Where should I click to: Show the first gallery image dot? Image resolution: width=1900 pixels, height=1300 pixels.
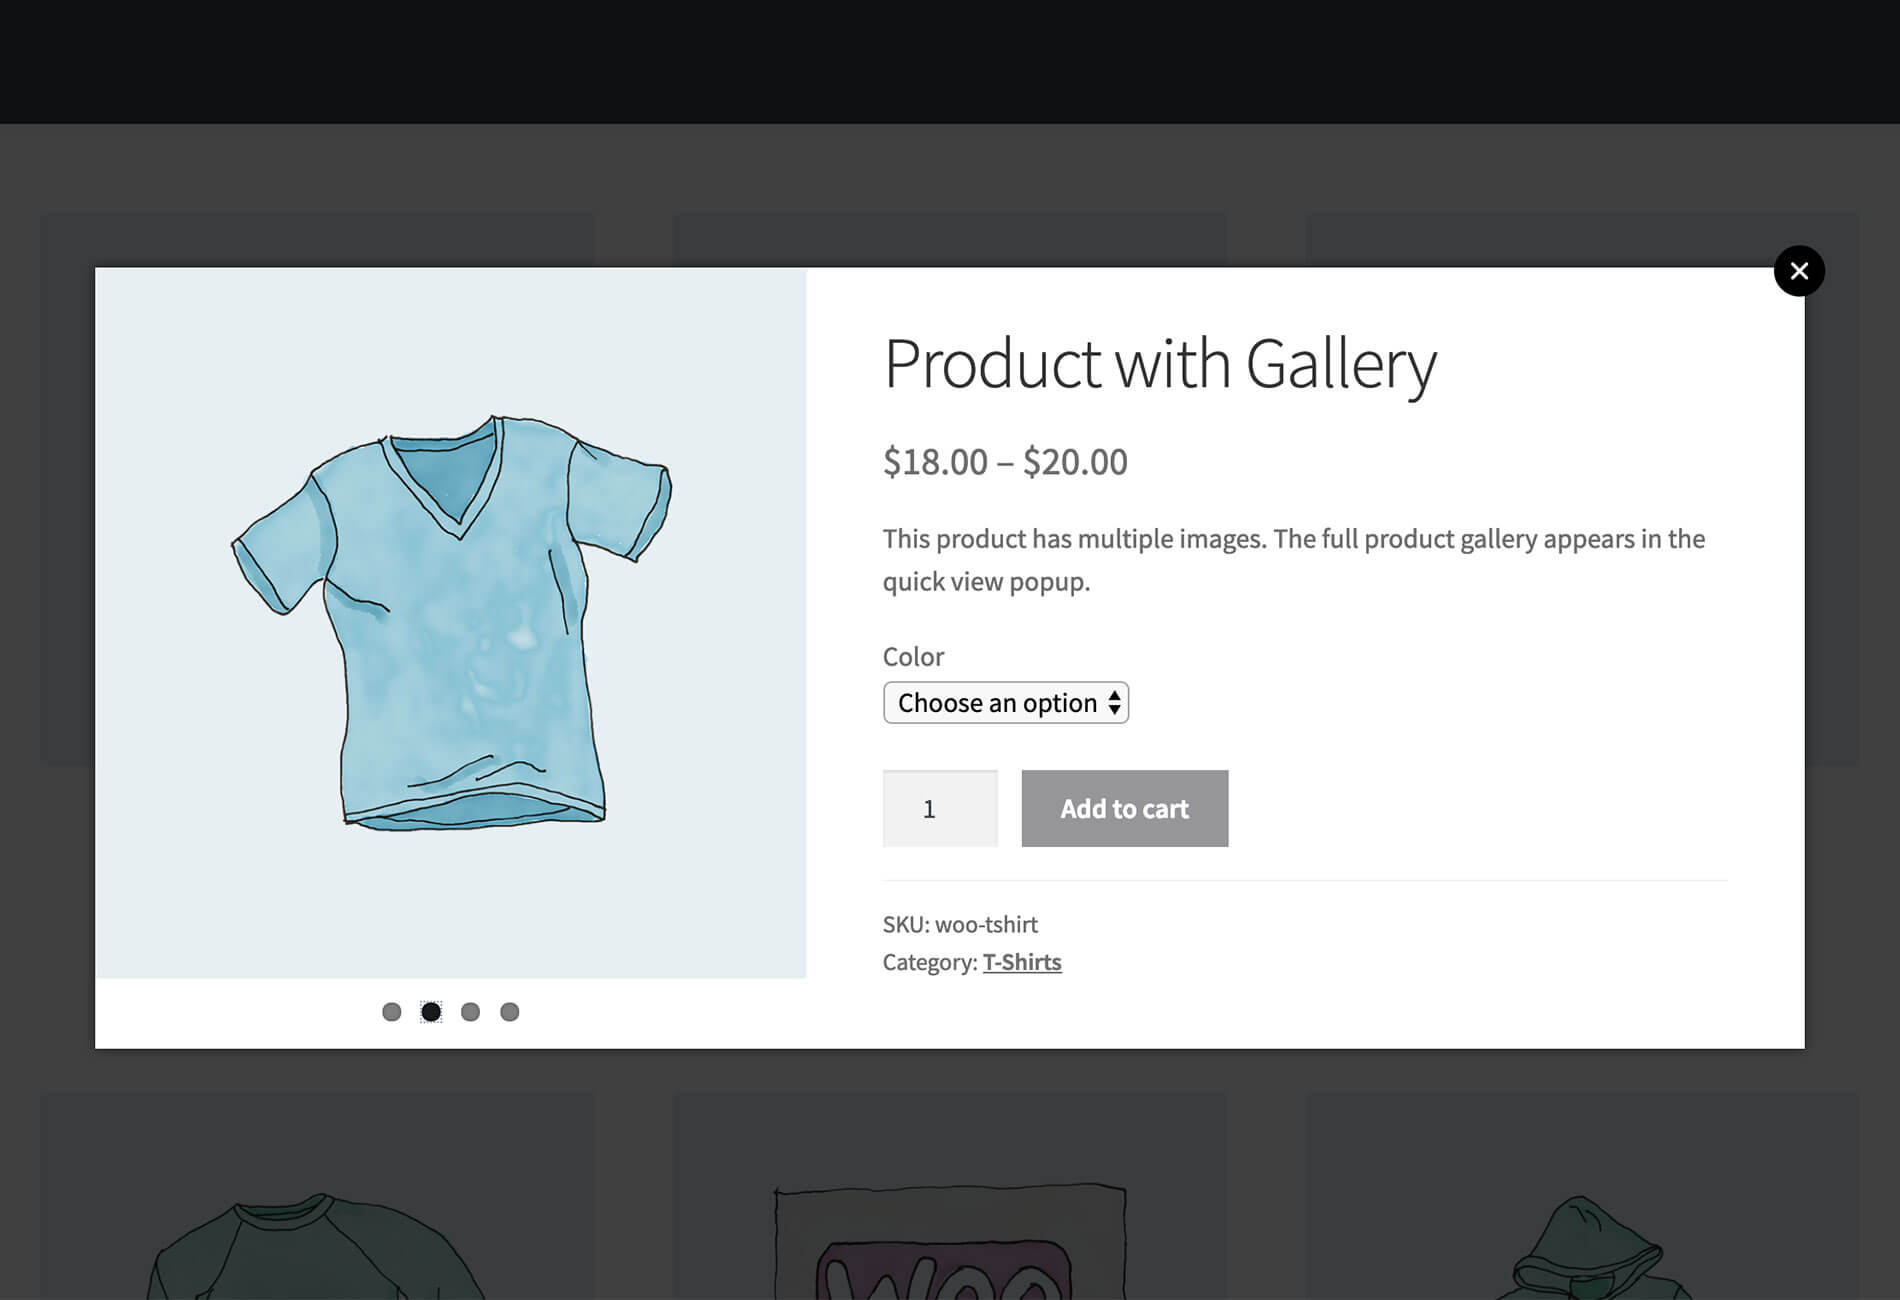pyautogui.click(x=392, y=1012)
